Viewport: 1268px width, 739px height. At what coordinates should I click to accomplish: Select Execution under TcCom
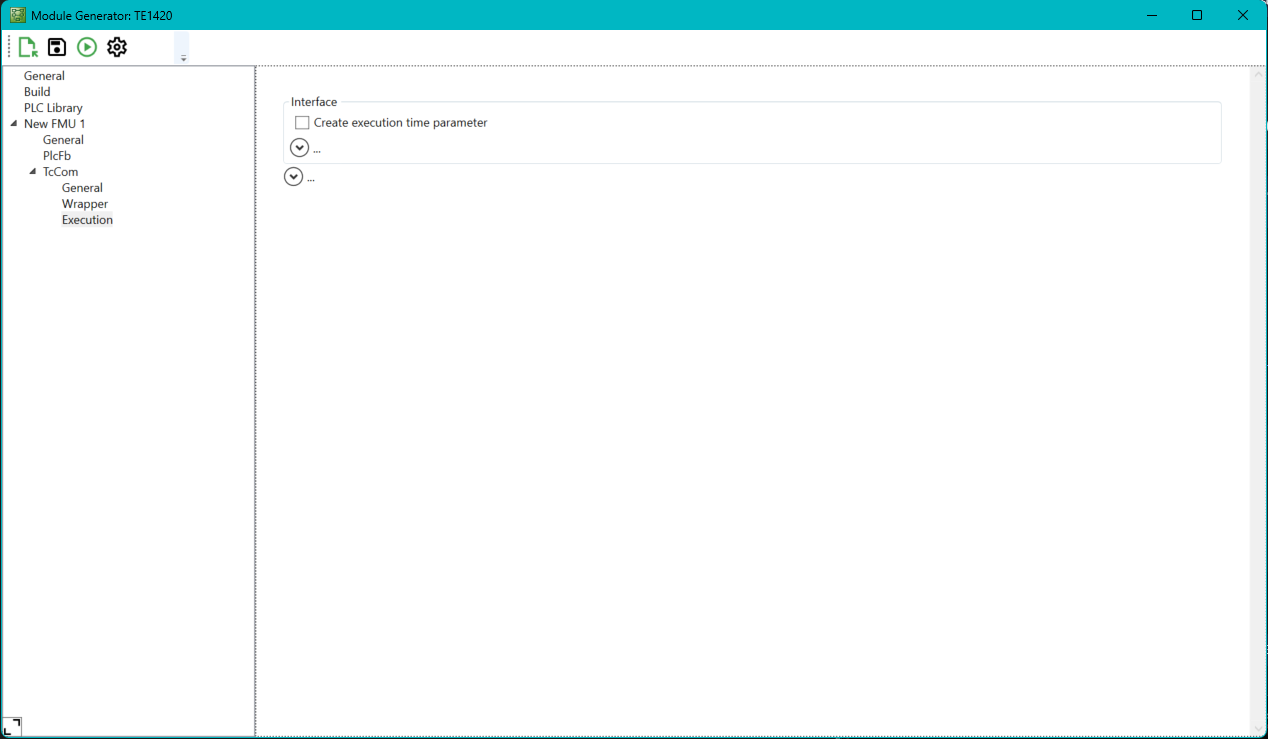pos(87,219)
